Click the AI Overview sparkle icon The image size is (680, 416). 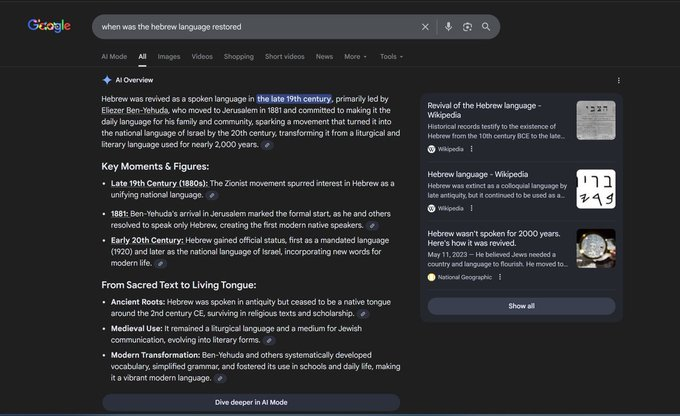[107, 80]
